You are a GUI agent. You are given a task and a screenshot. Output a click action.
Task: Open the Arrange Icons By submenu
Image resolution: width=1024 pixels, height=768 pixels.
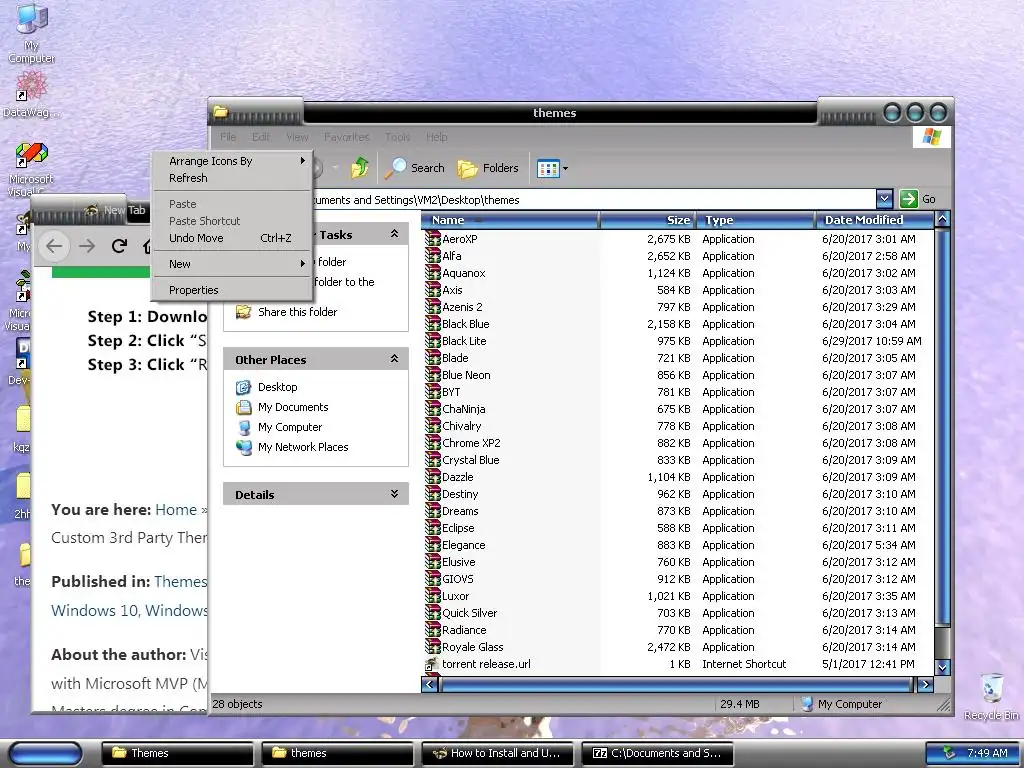[x=231, y=161]
